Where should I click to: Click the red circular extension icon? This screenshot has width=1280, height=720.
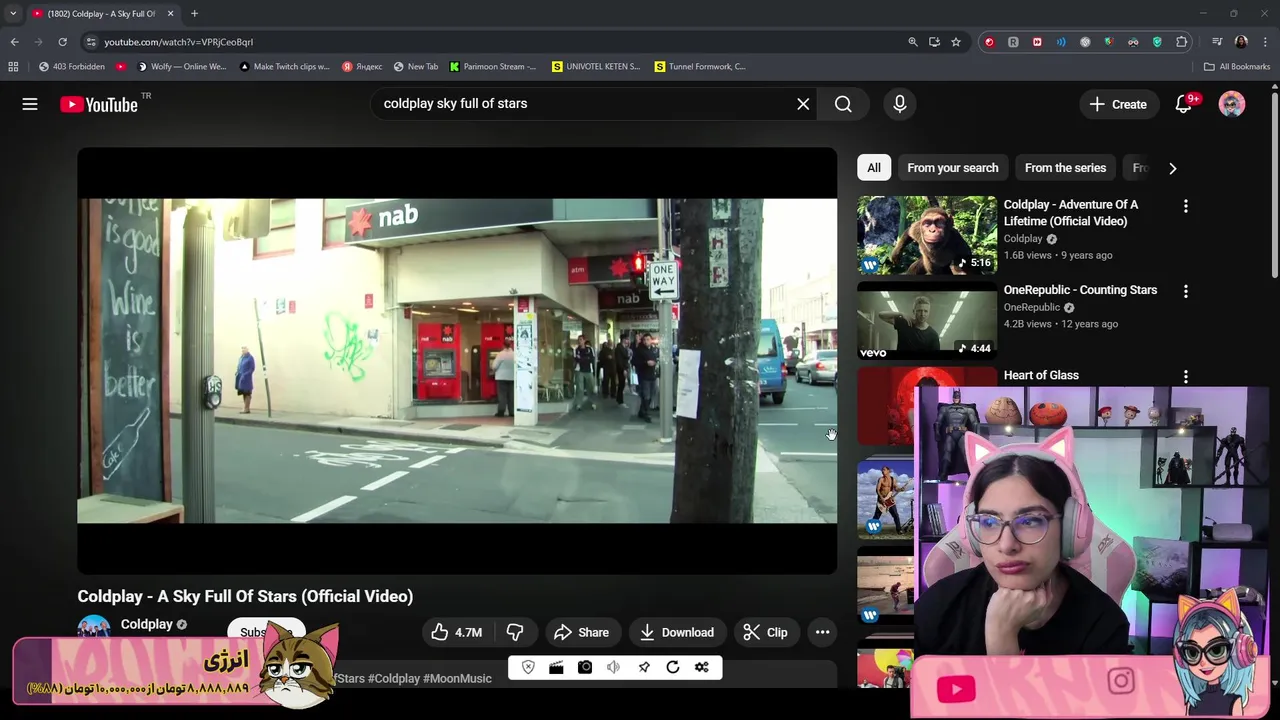pos(989,42)
